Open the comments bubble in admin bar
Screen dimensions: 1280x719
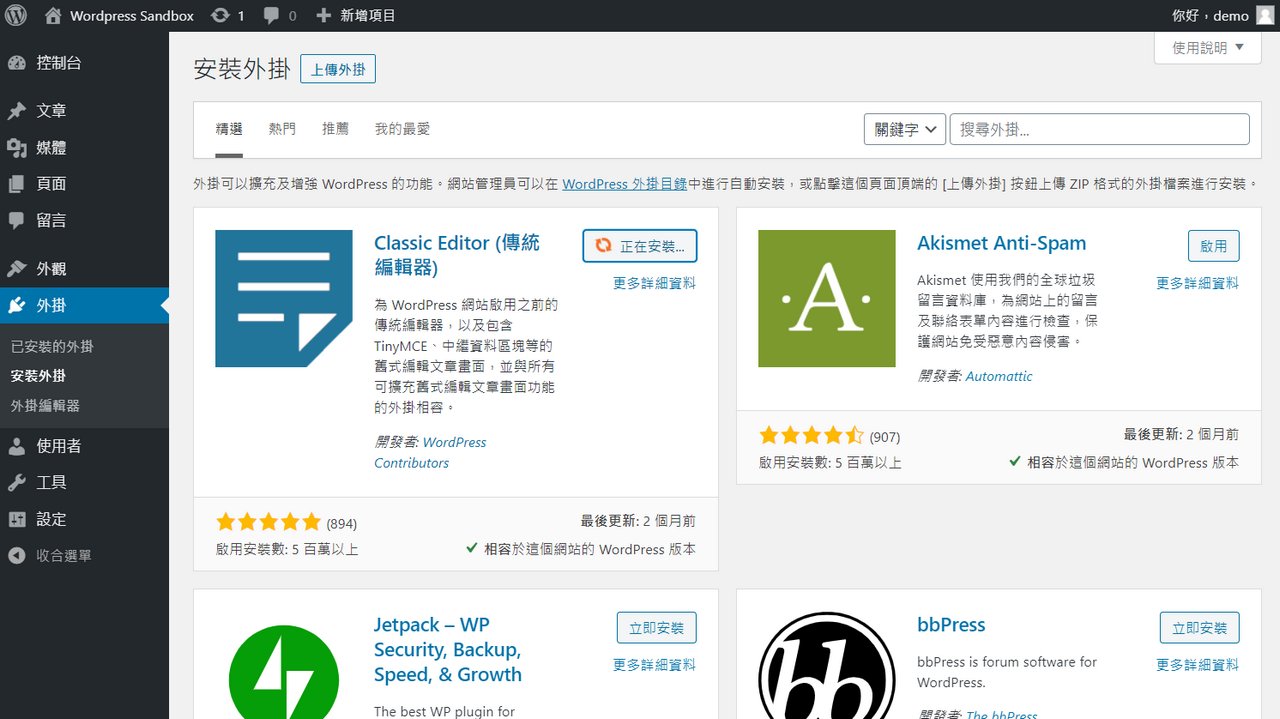point(271,16)
